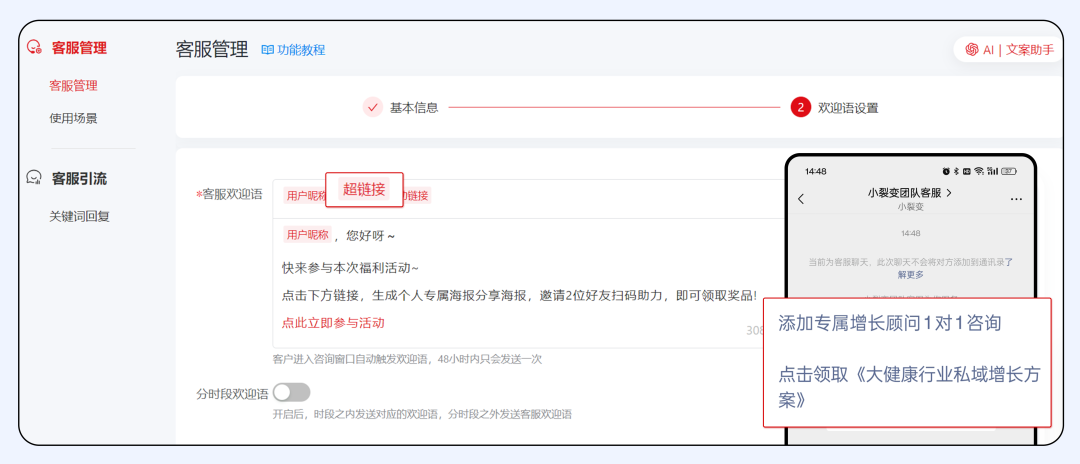Open 客服管理 submenu item in sidebar
This screenshot has width=1080, height=464.
point(73,86)
